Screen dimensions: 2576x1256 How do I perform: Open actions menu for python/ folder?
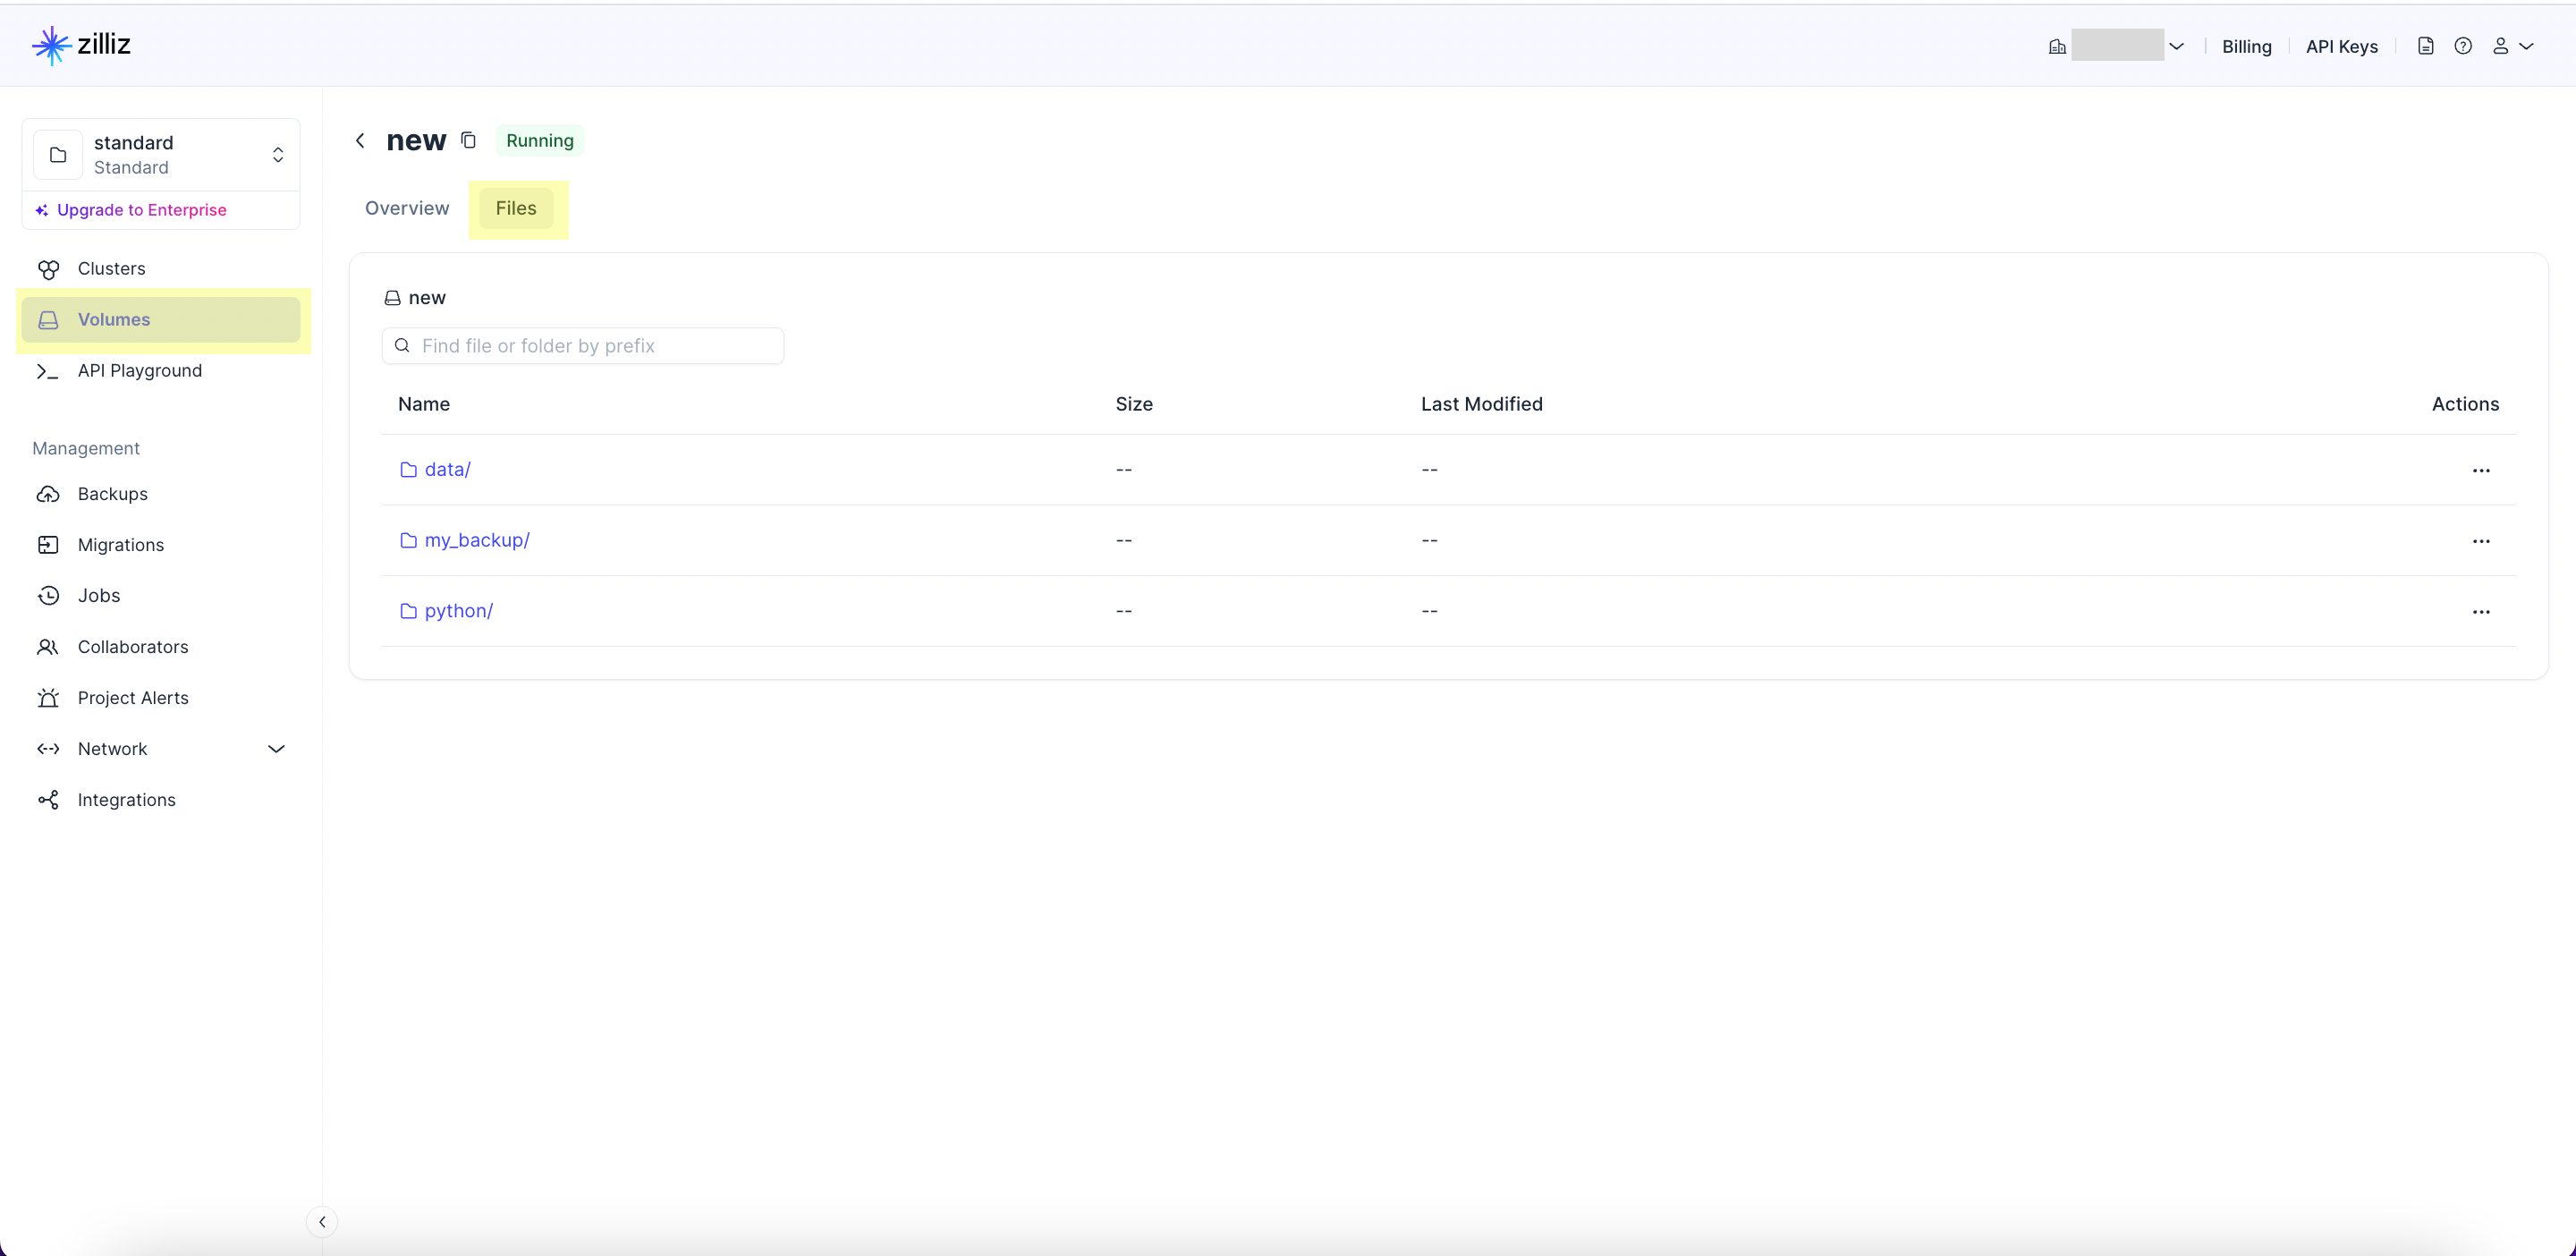2480,612
